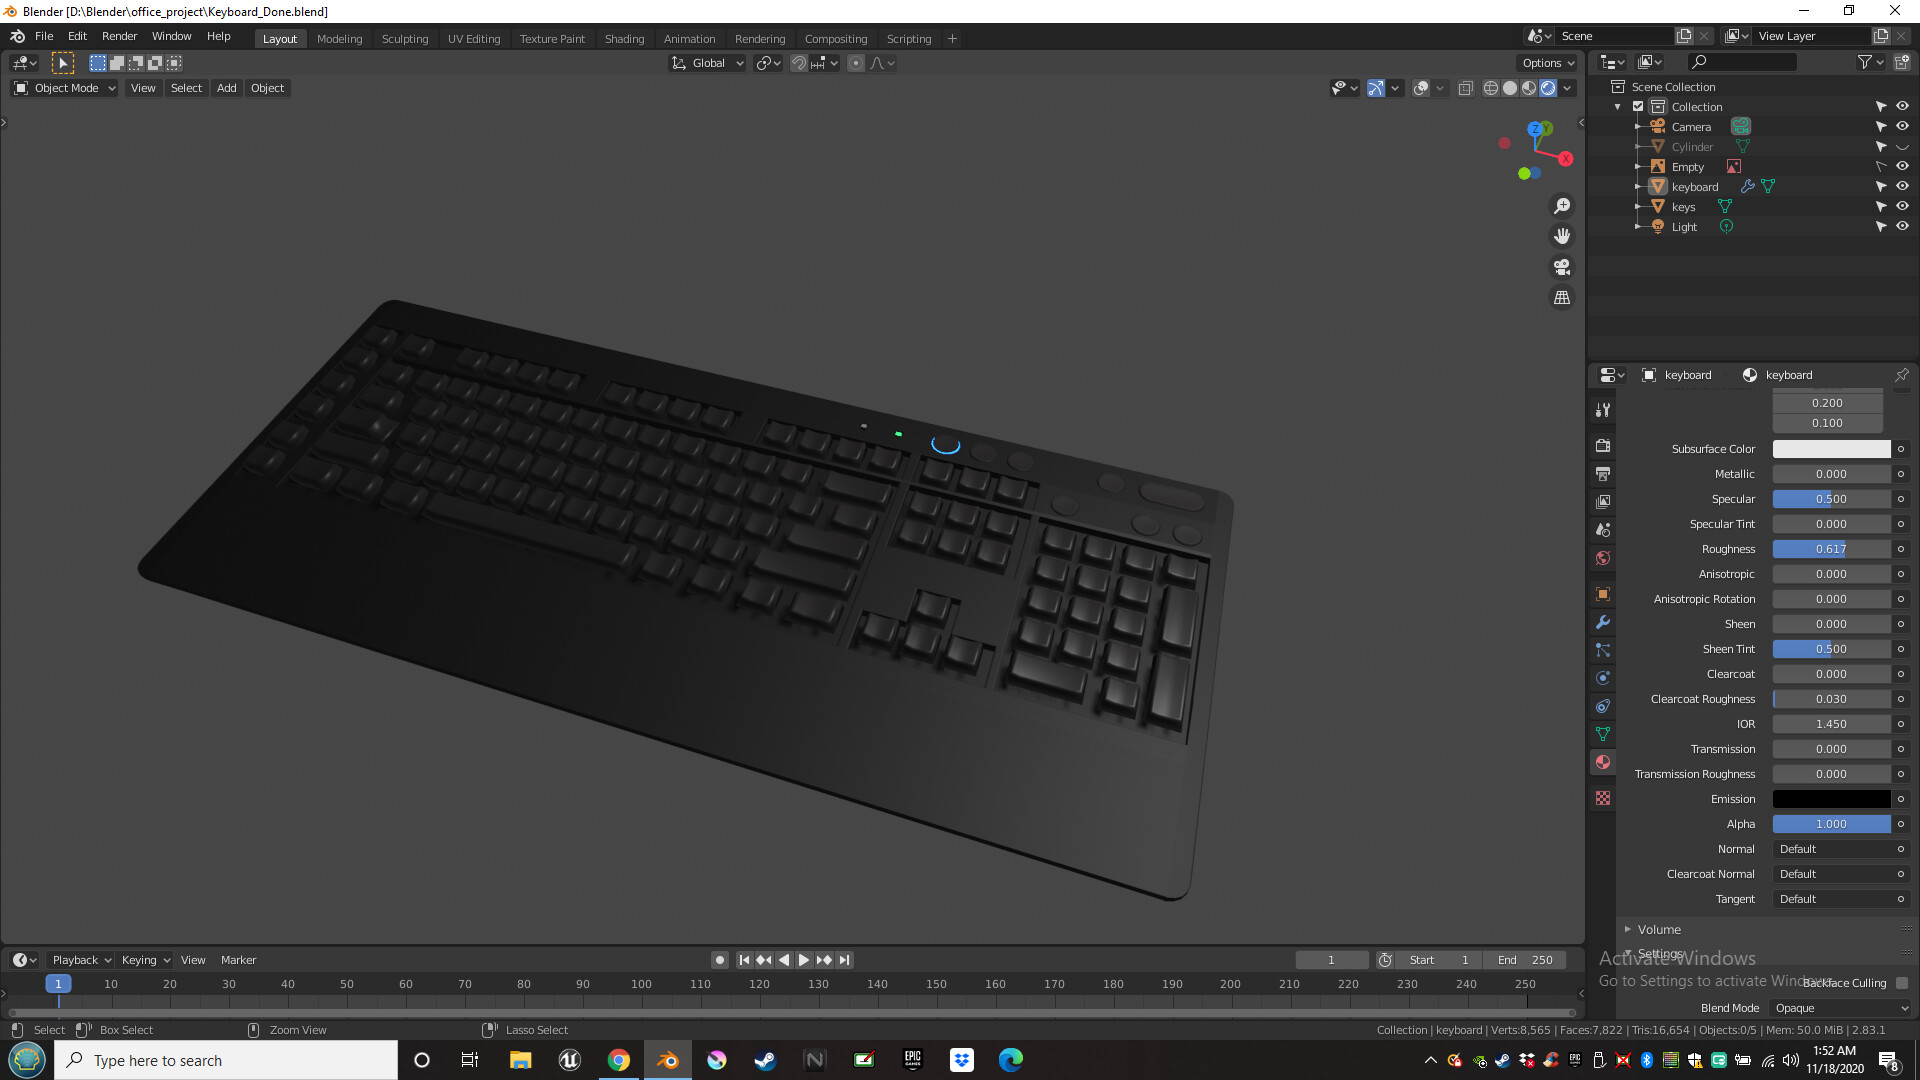
Task: Click the frame Start field in the timeline
Action: [x=1440, y=959]
